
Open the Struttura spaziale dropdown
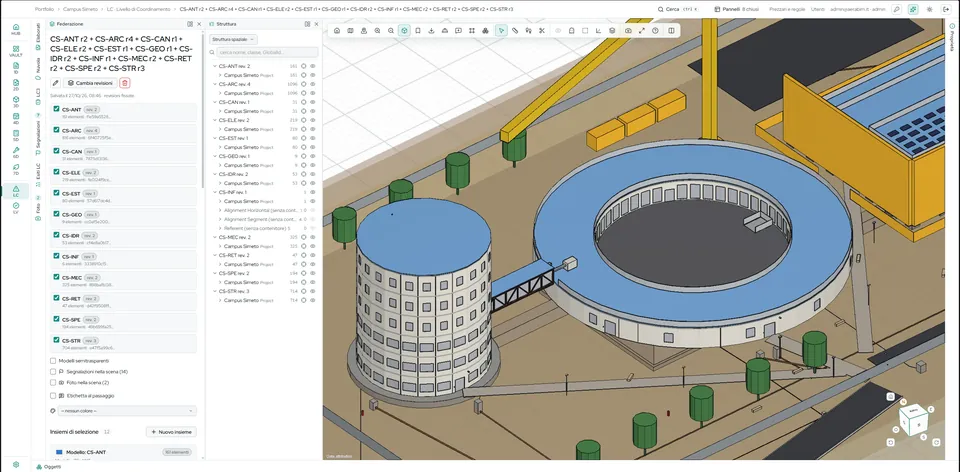pos(233,39)
